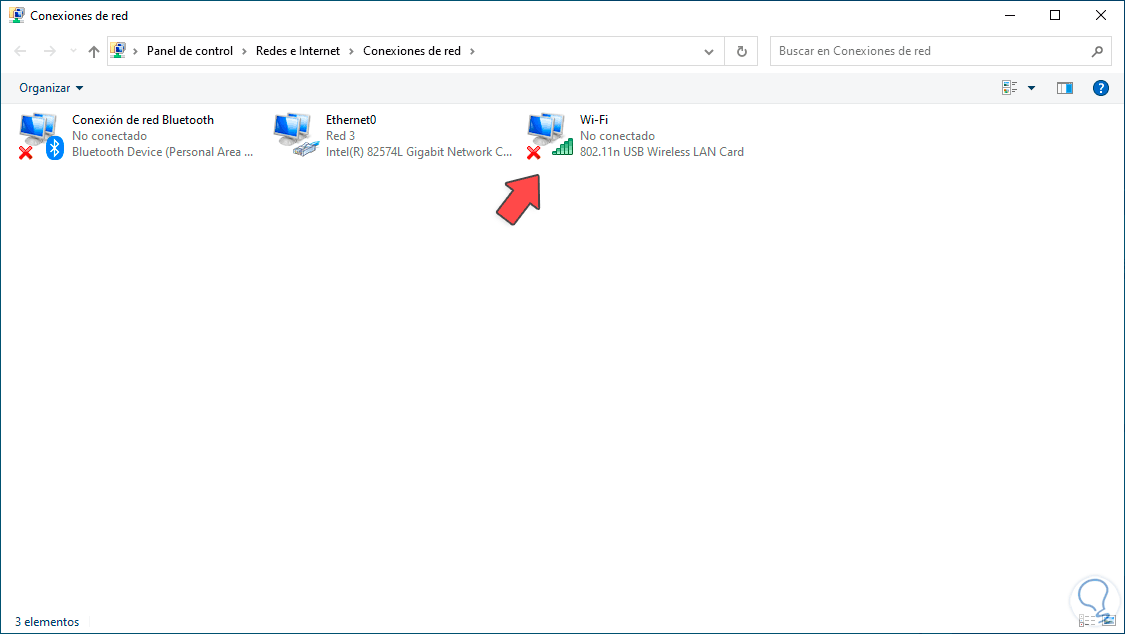Select the Ethernet0 adapter icon

point(296,135)
